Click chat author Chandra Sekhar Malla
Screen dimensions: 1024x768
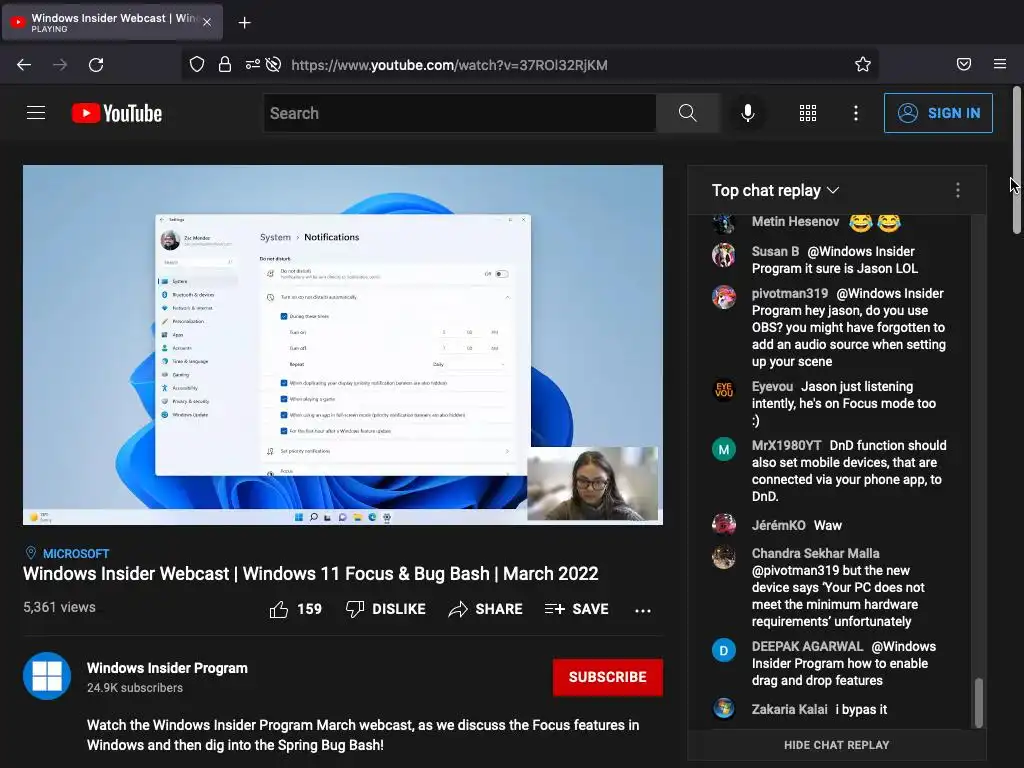(815, 553)
